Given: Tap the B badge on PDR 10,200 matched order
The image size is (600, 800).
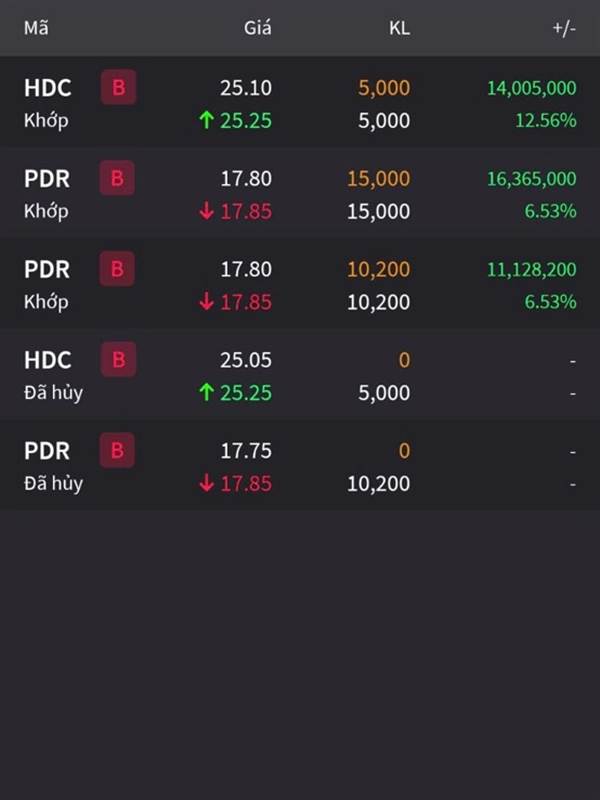Looking at the screenshot, I should [117, 268].
